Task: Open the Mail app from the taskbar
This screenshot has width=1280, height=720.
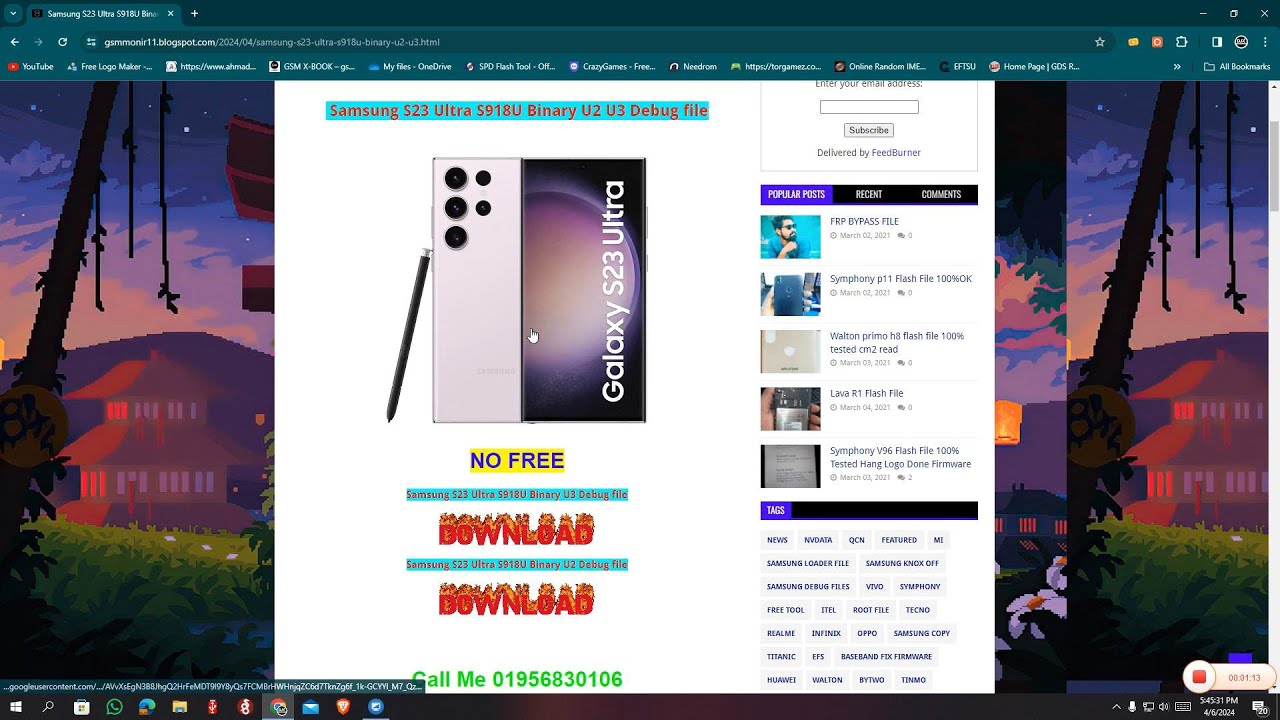Action: click(311, 707)
